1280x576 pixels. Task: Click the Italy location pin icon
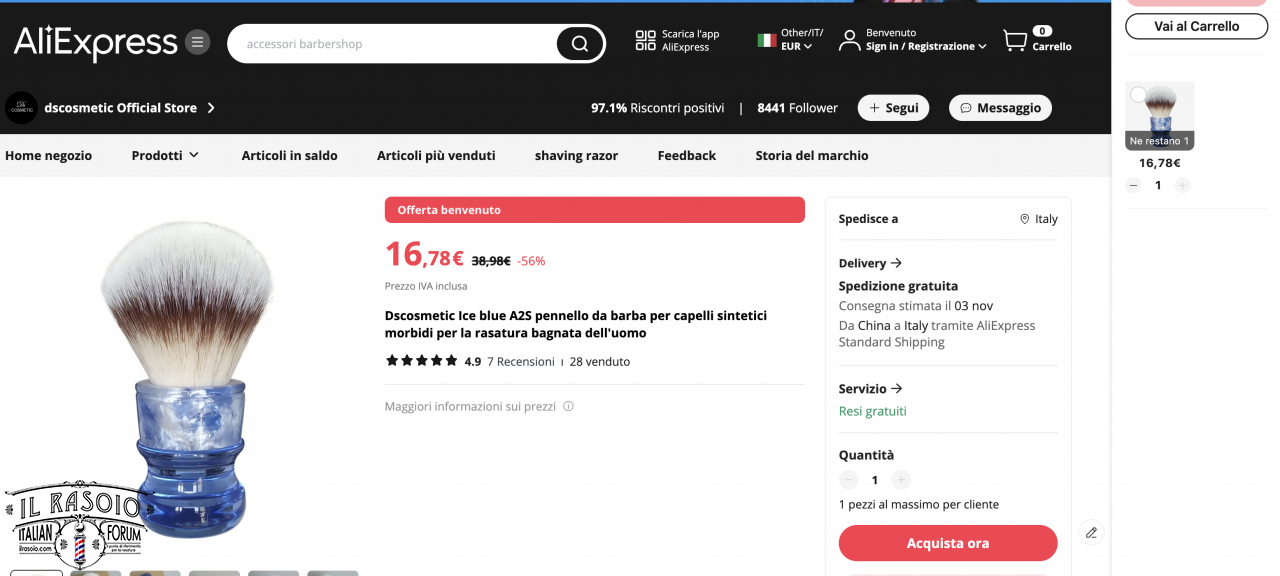1024,219
